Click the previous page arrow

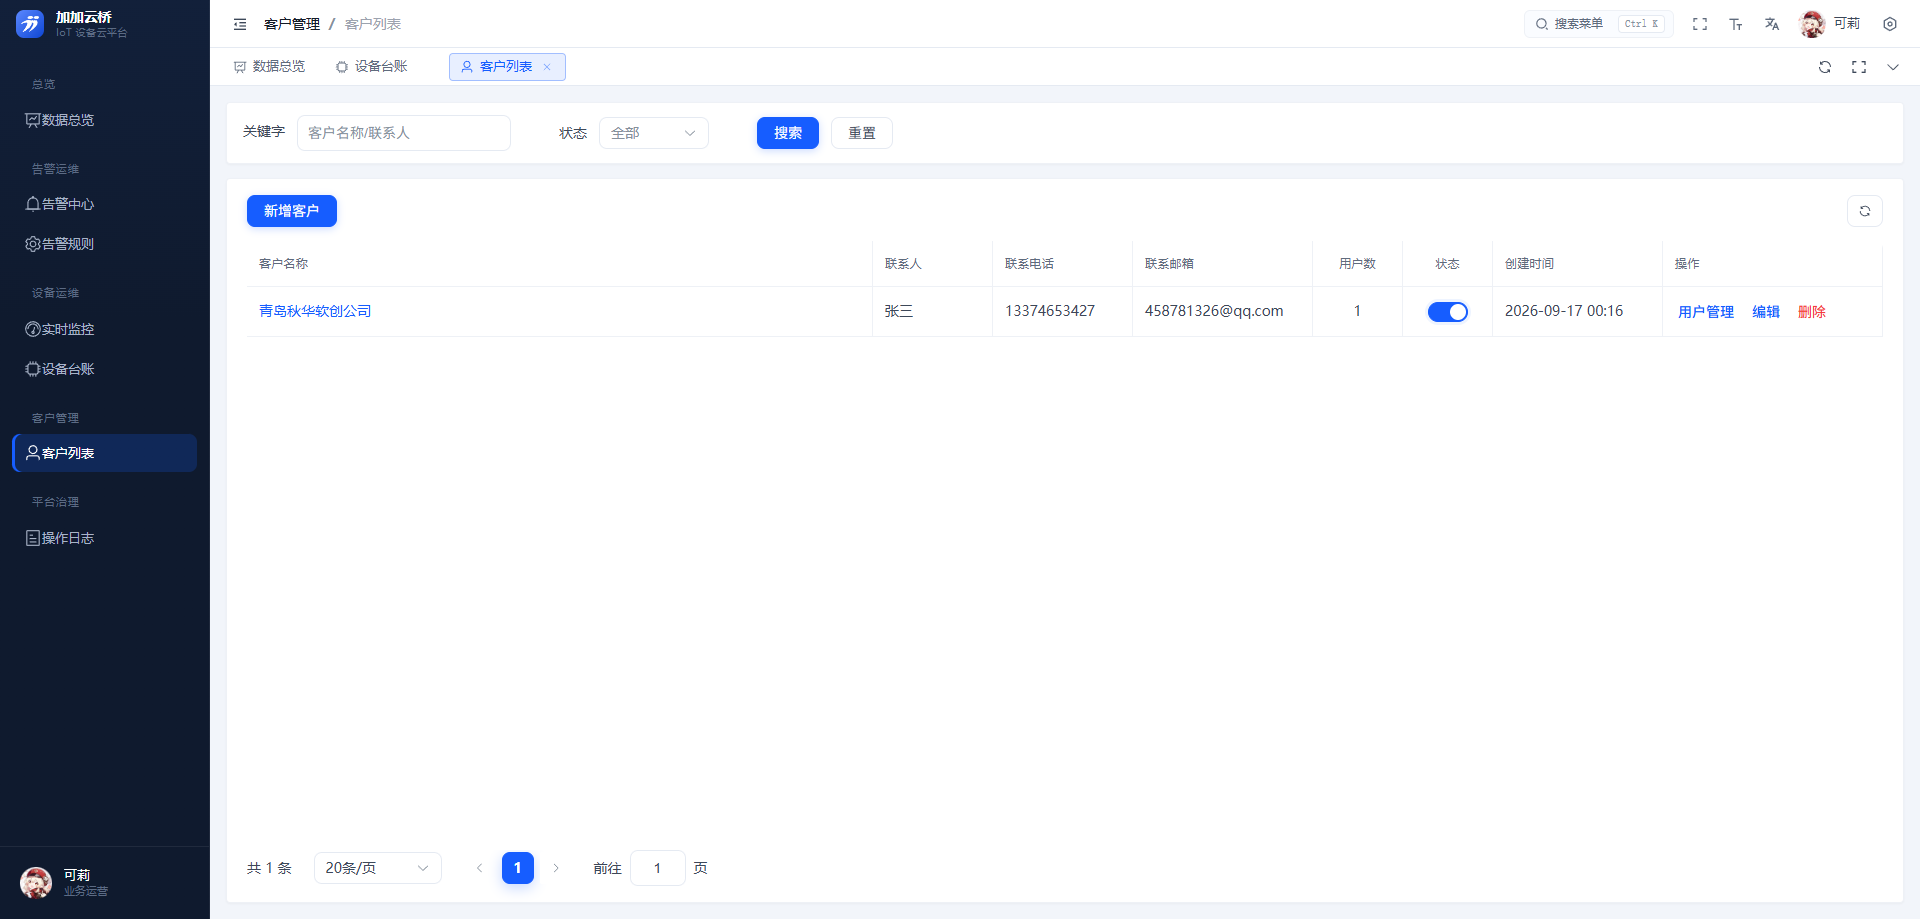click(x=480, y=868)
